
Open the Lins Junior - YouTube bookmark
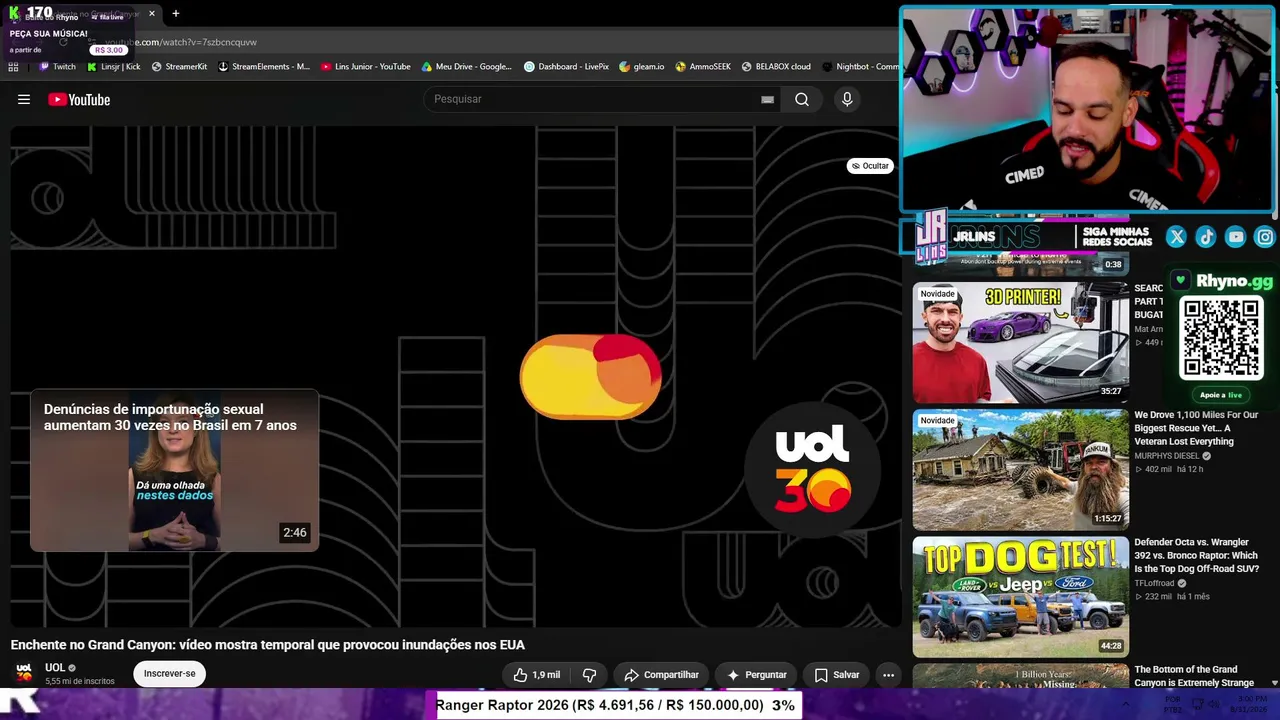pyautogui.click(x=365, y=67)
